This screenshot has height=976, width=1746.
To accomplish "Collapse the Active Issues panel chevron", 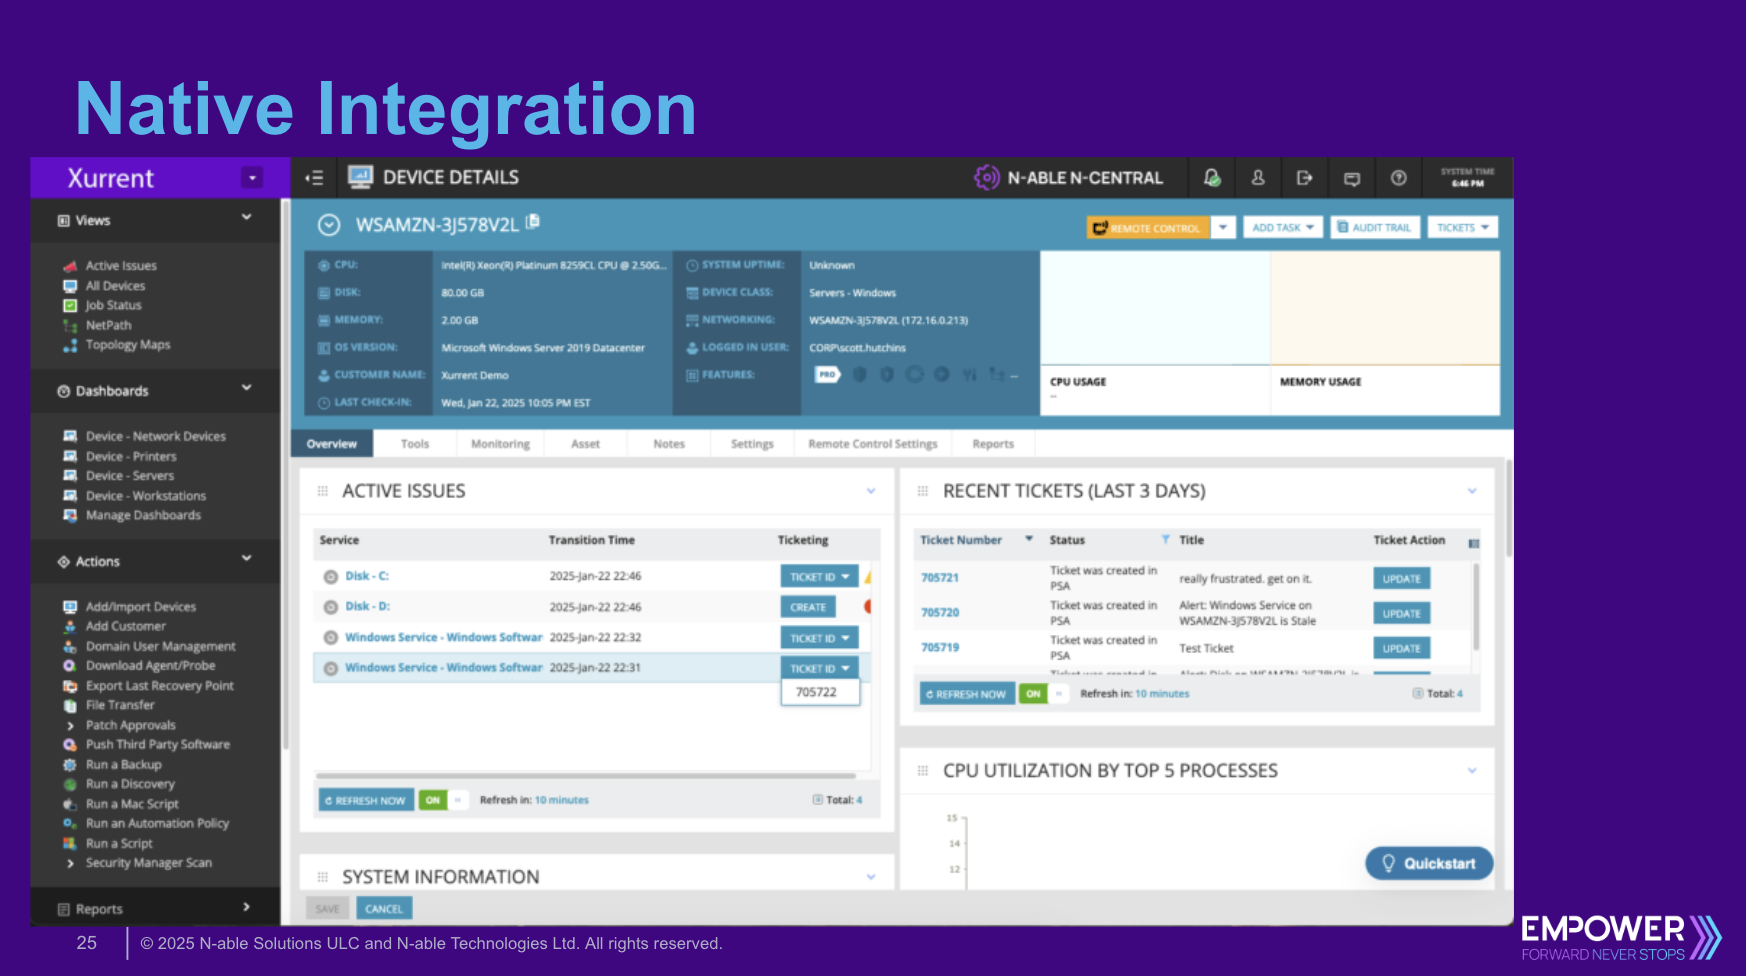I will [871, 491].
